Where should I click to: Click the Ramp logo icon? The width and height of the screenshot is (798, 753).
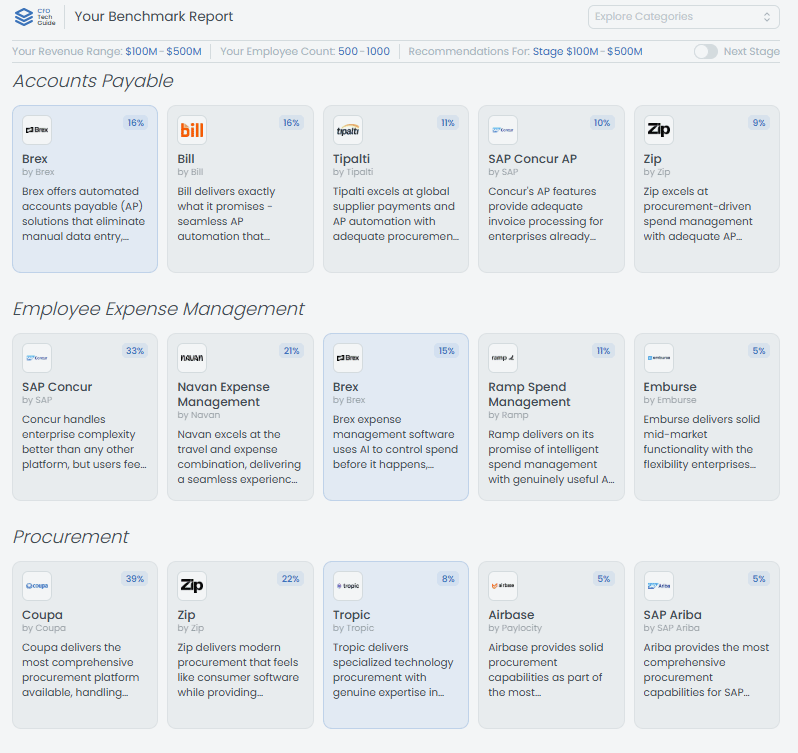pos(503,358)
